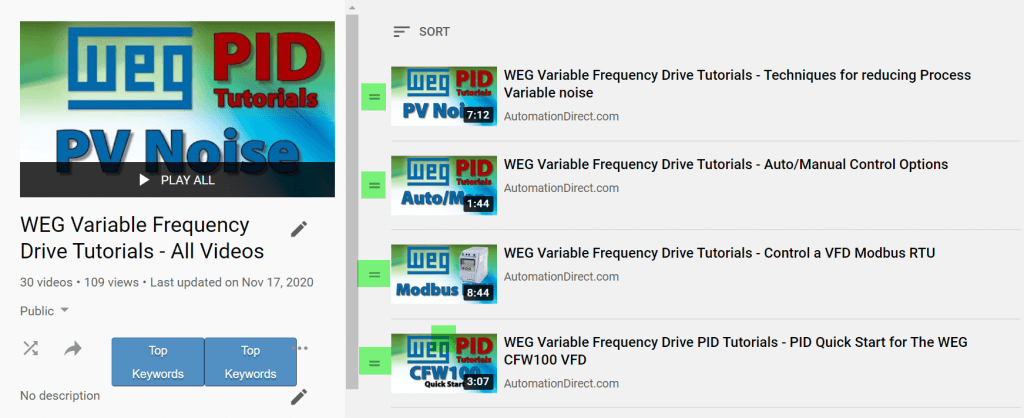The height and width of the screenshot is (418, 1024).
Task: Click the pencil icon to edit playlist title
Action: [x=298, y=229]
